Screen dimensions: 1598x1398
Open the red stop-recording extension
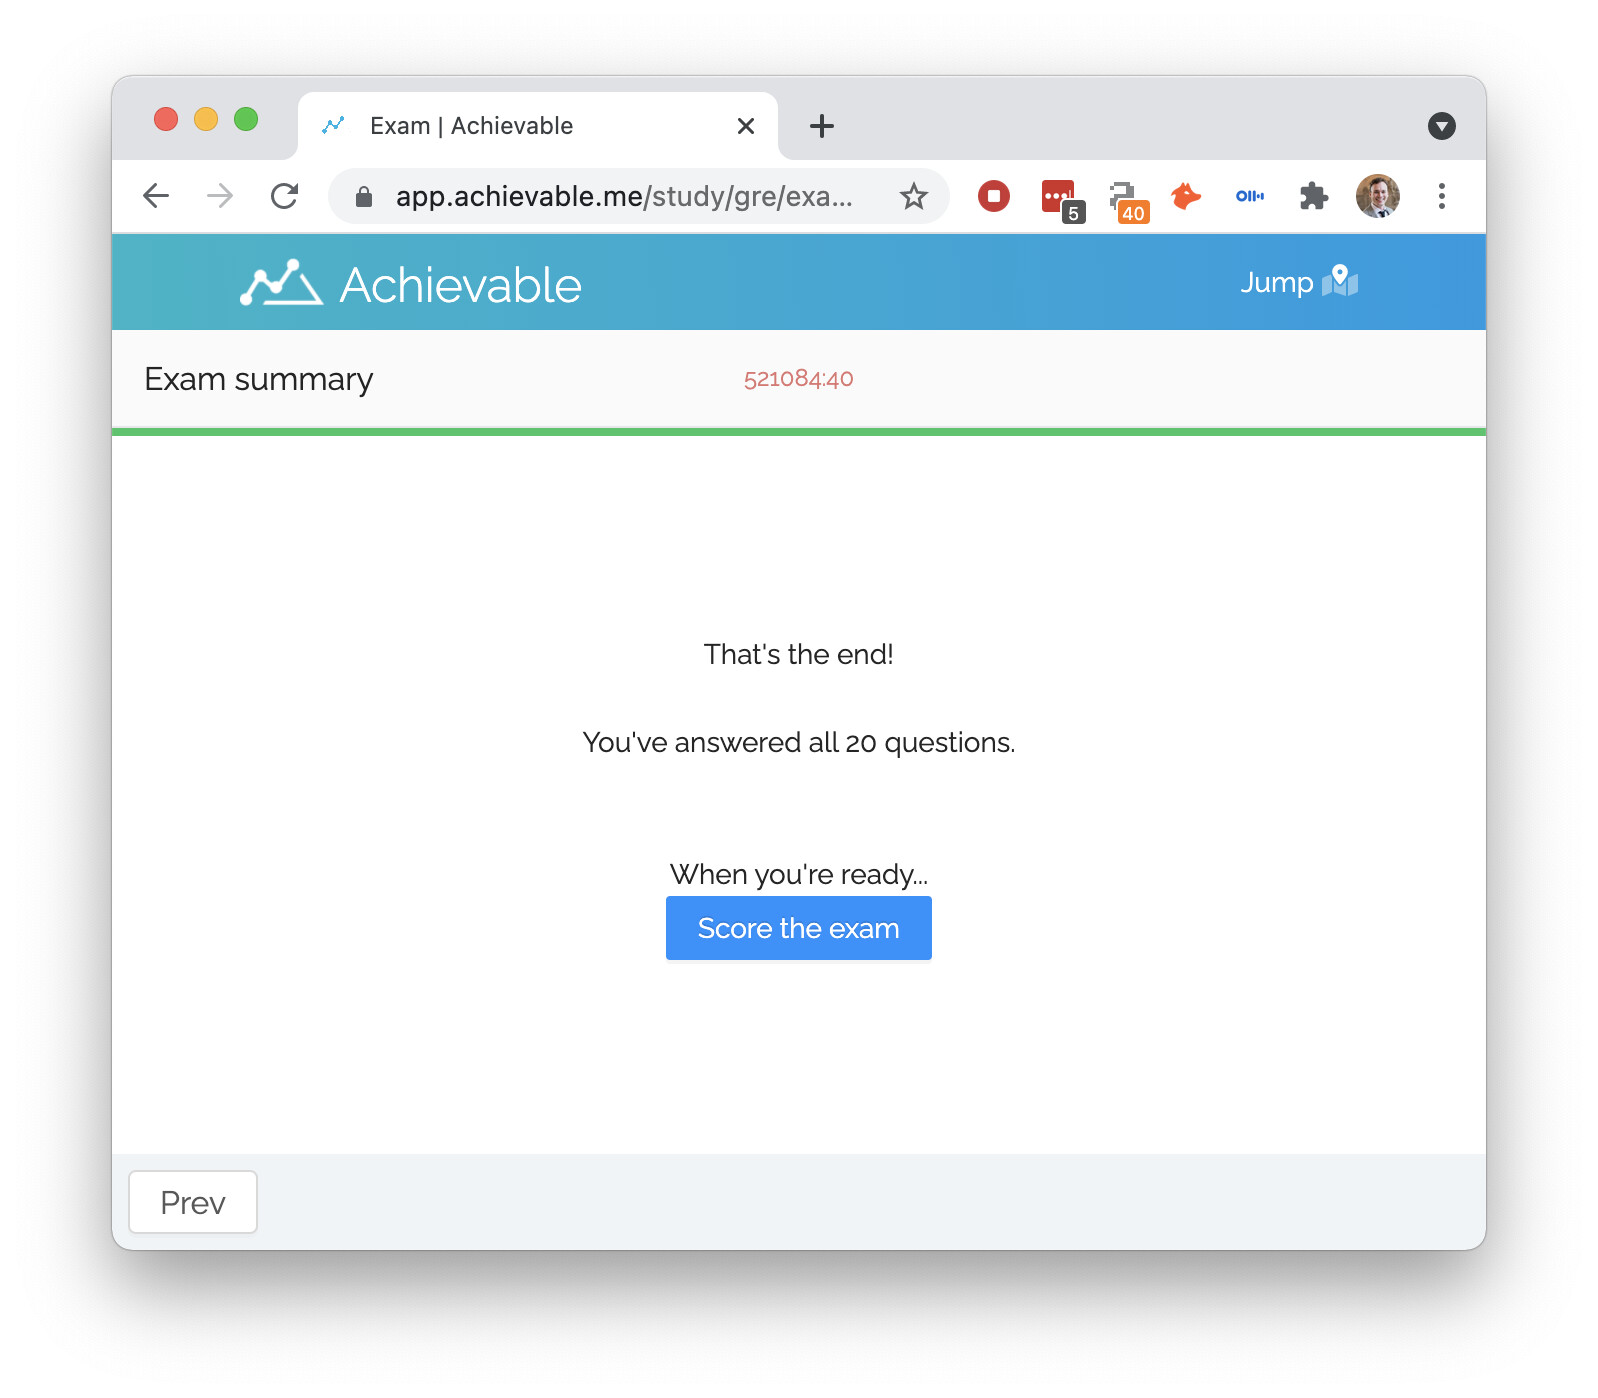[993, 196]
